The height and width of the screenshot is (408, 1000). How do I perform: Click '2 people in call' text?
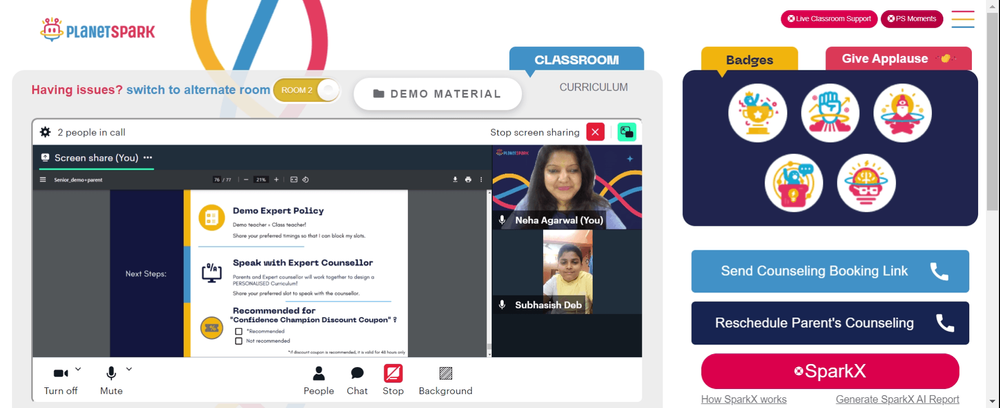coord(91,133)
